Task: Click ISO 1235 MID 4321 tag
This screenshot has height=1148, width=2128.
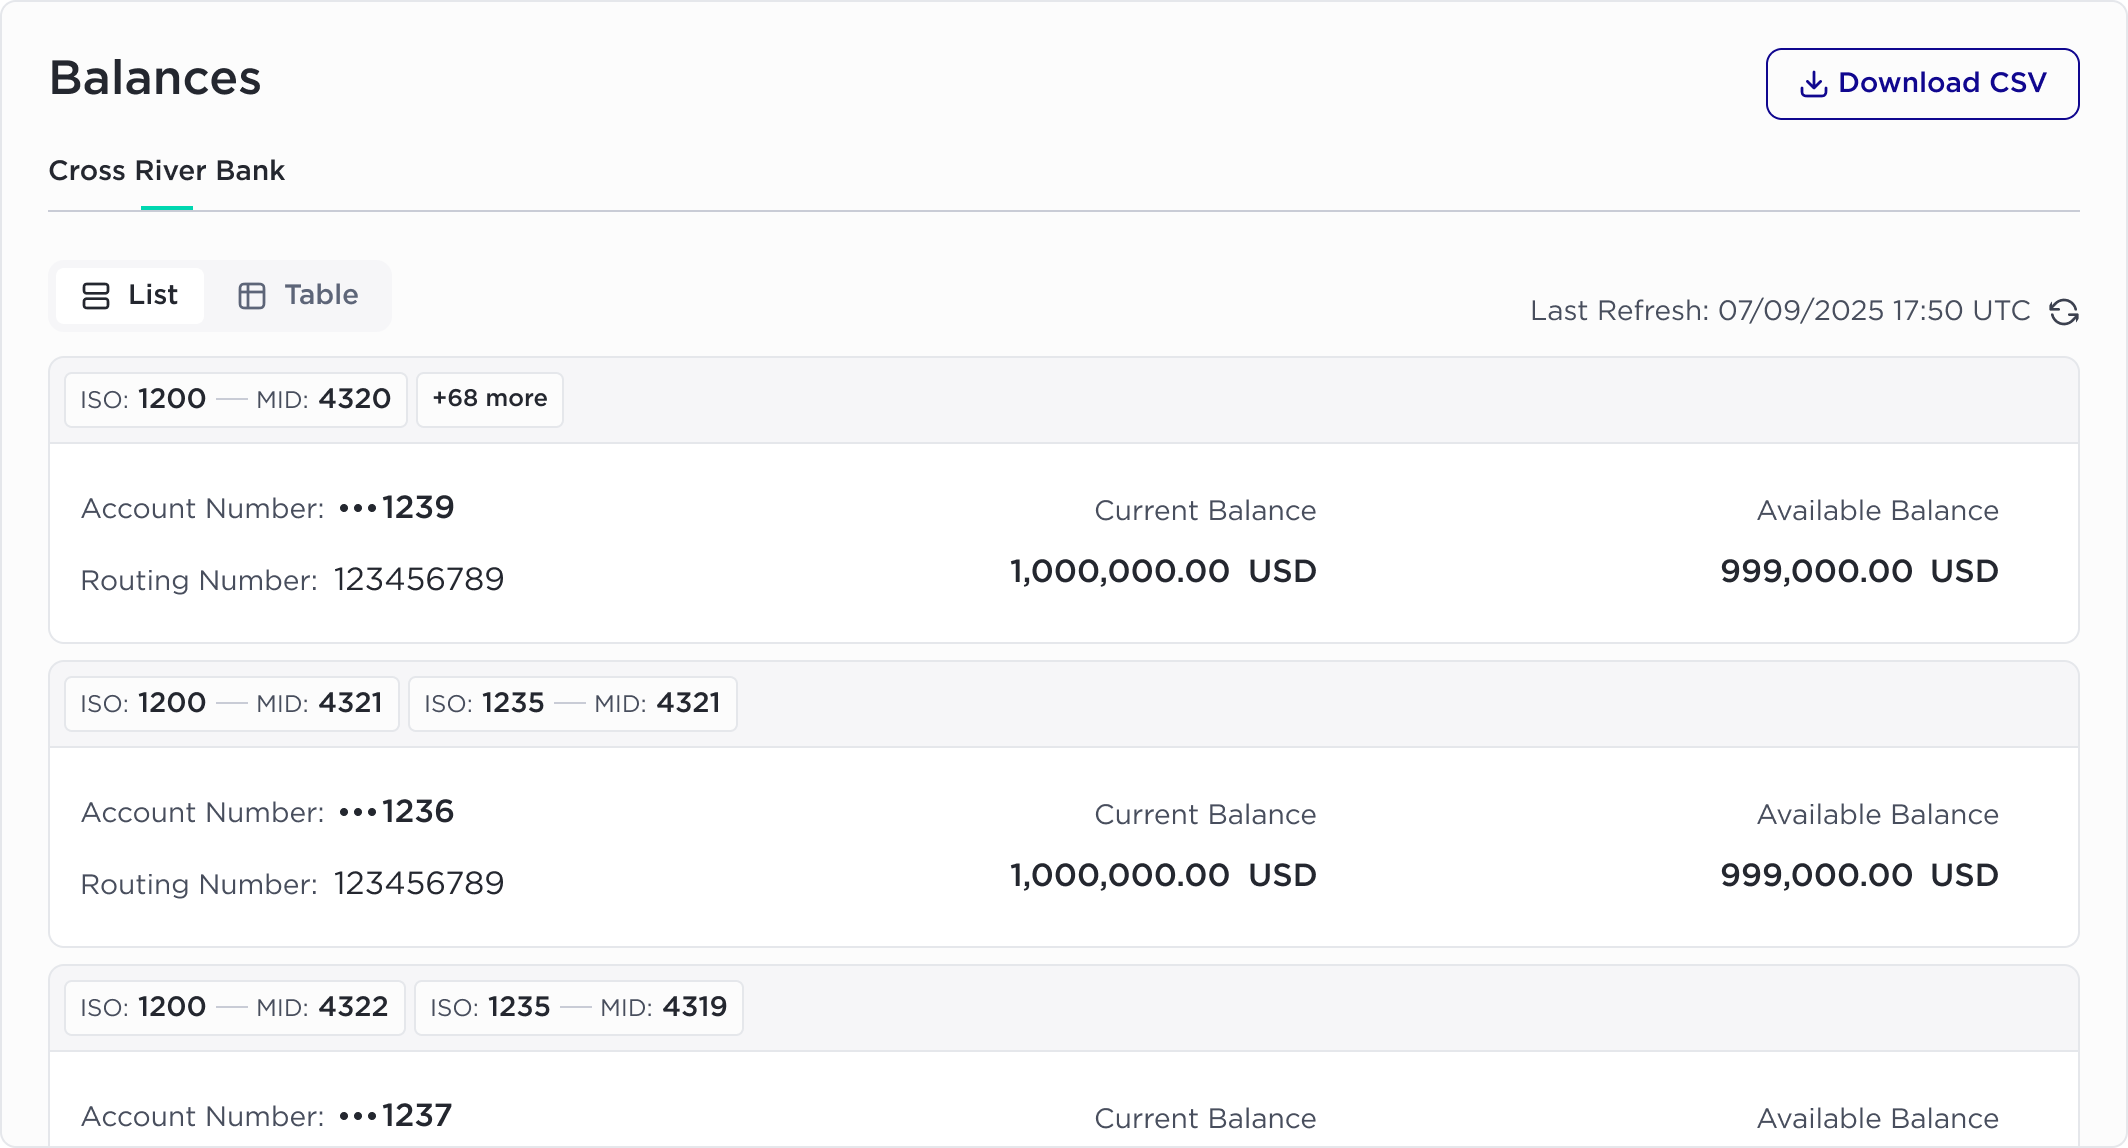Action: (x=572, y=703)
